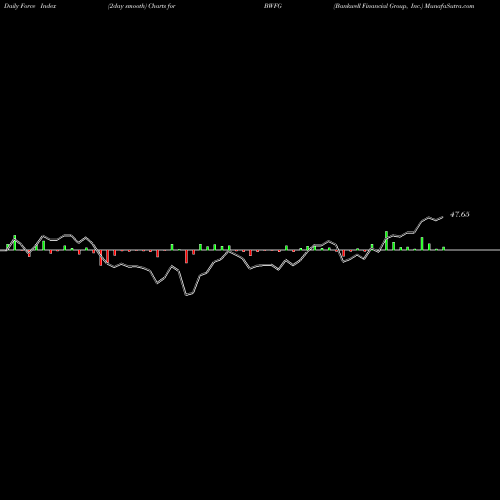The image size is (500, 500).
Task: Click the 47.65 value label
Action: point(460,214)
